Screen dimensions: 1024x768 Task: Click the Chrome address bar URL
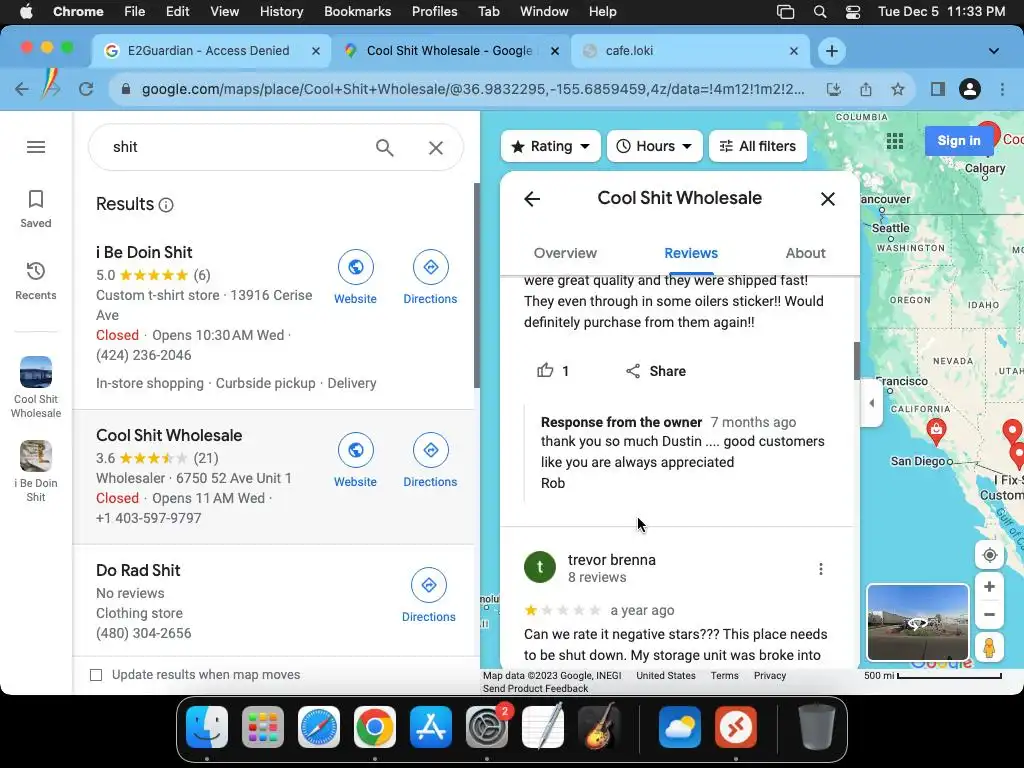[473, 89]
